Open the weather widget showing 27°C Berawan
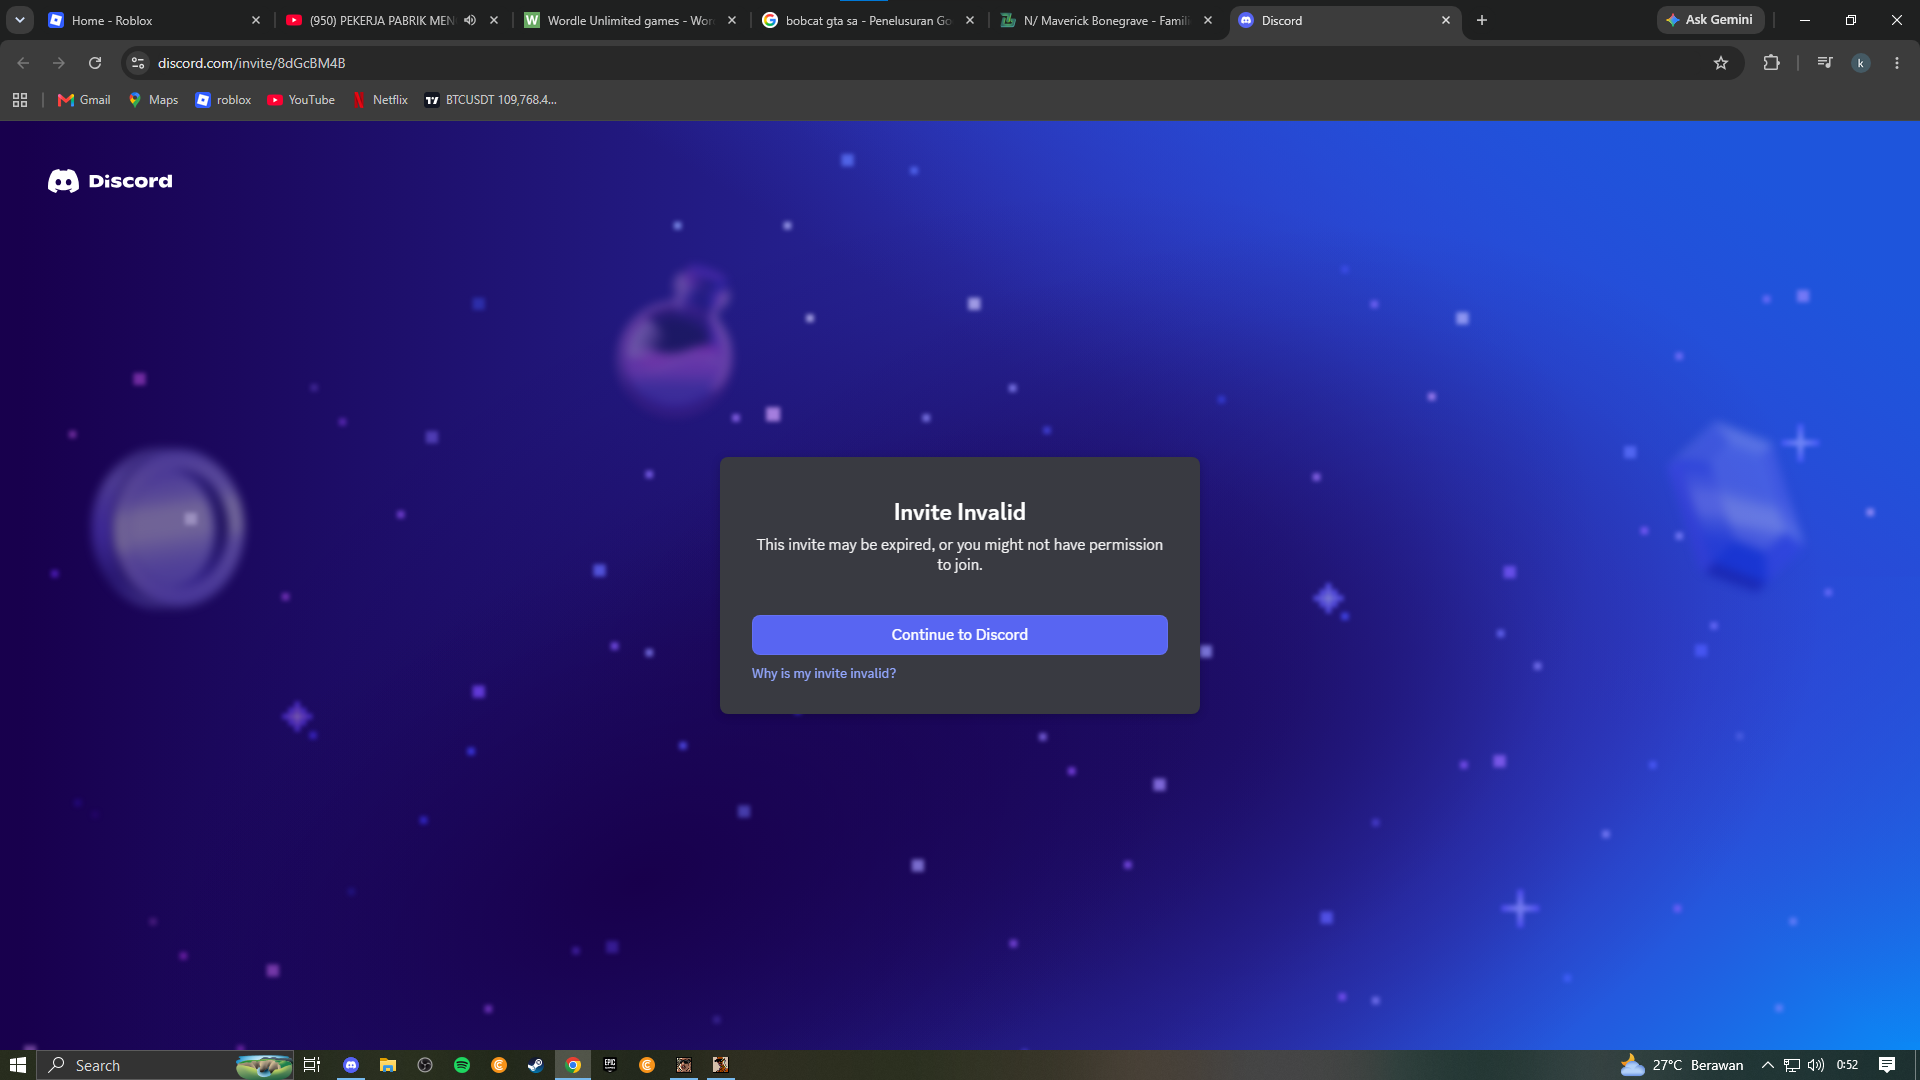 [1682, 1065]
